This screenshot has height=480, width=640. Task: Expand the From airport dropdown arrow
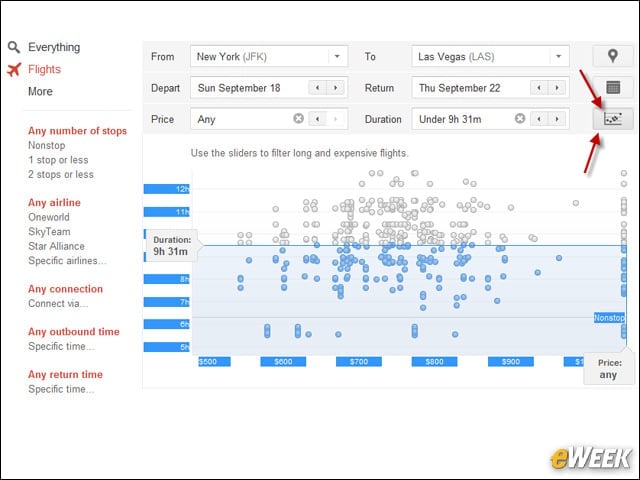coord(337,56)
